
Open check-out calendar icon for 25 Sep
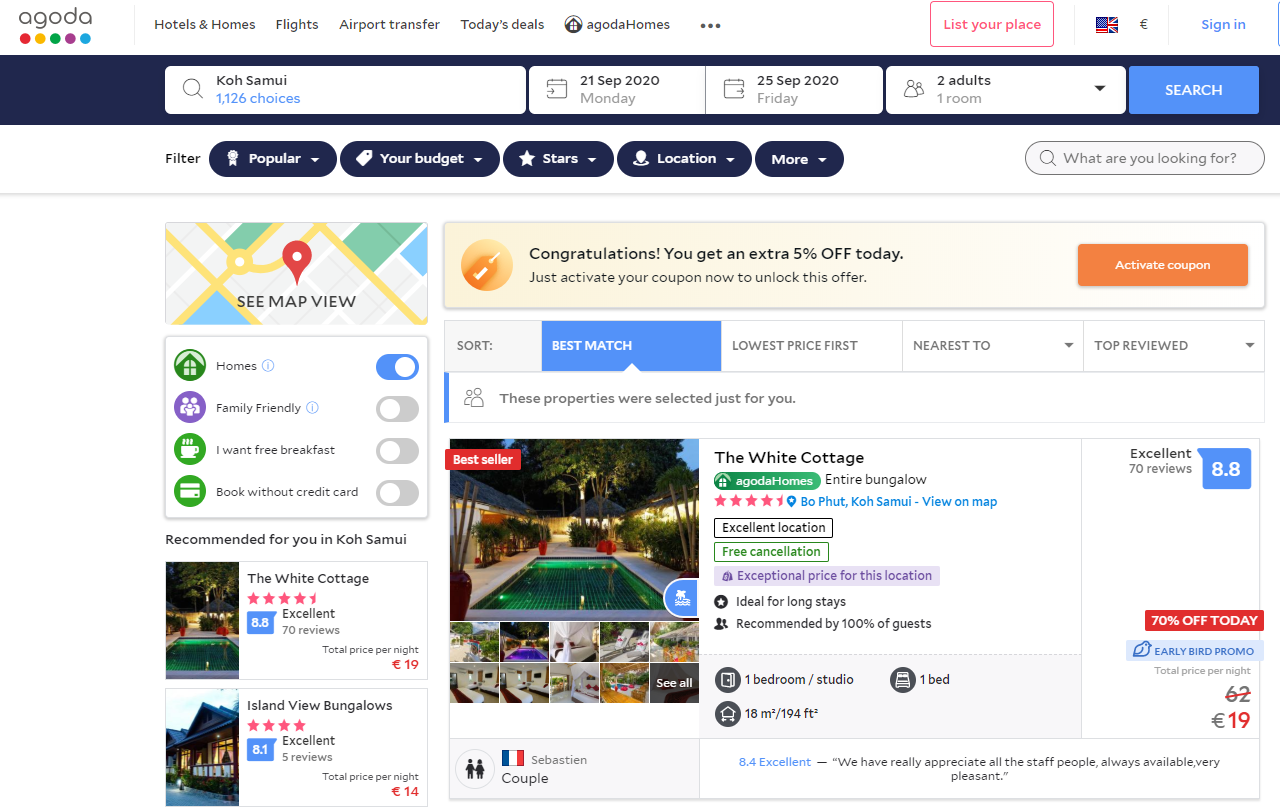point(734,89)
